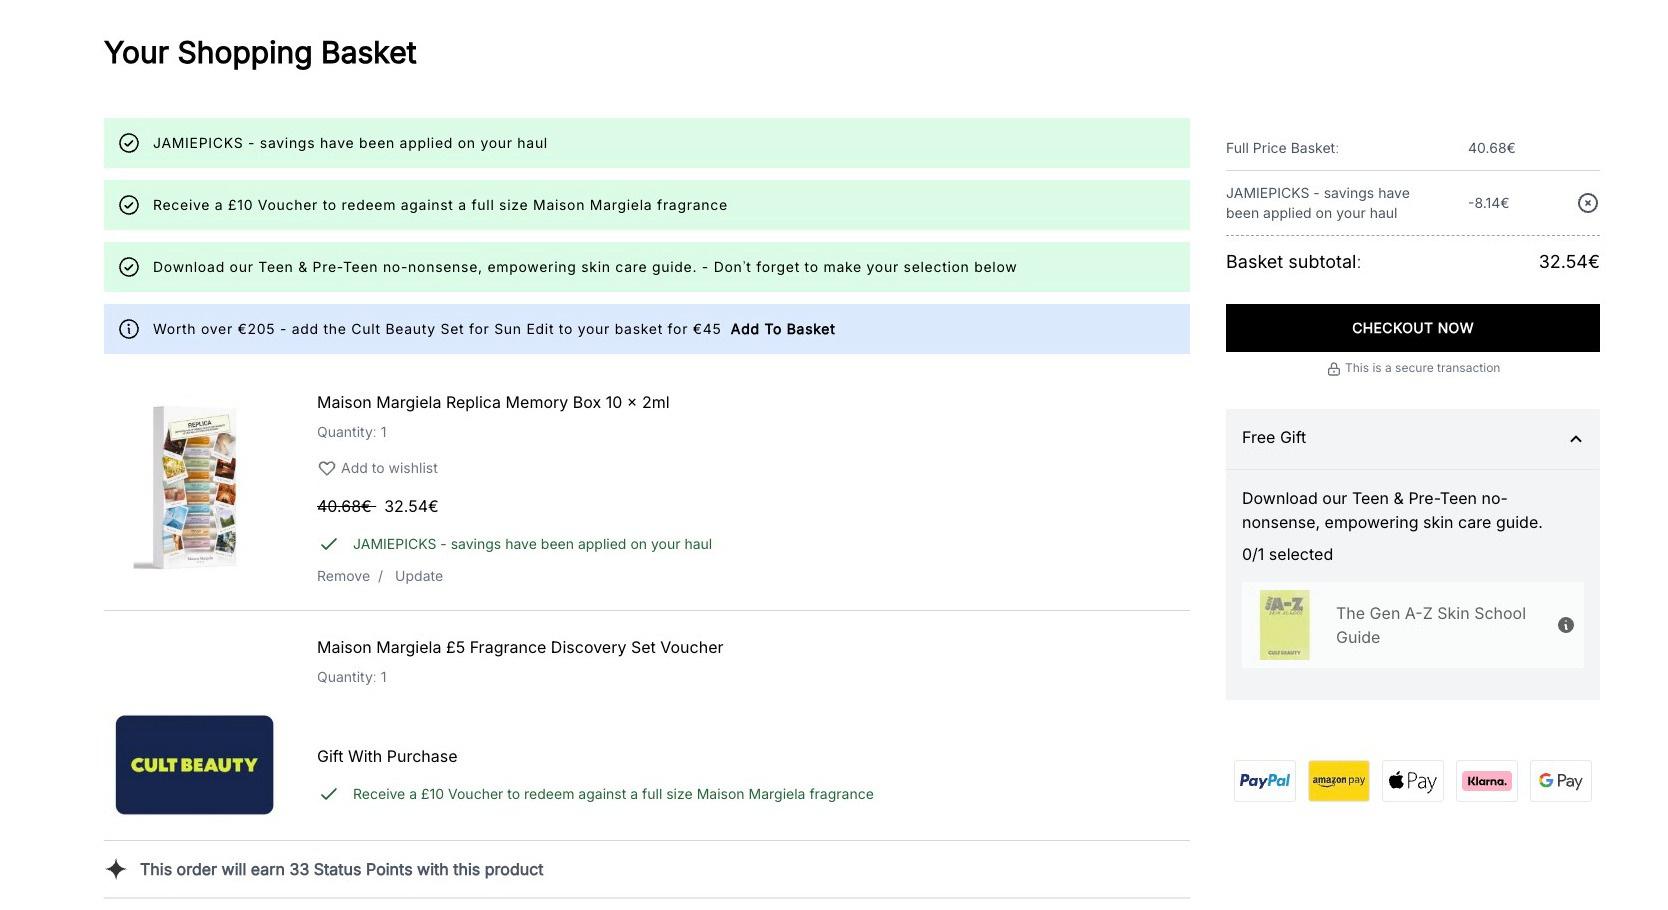Remove the JAMIEPICKS discount code
The height and width of the screenshot is (910, 1668).
point(1587,203)
